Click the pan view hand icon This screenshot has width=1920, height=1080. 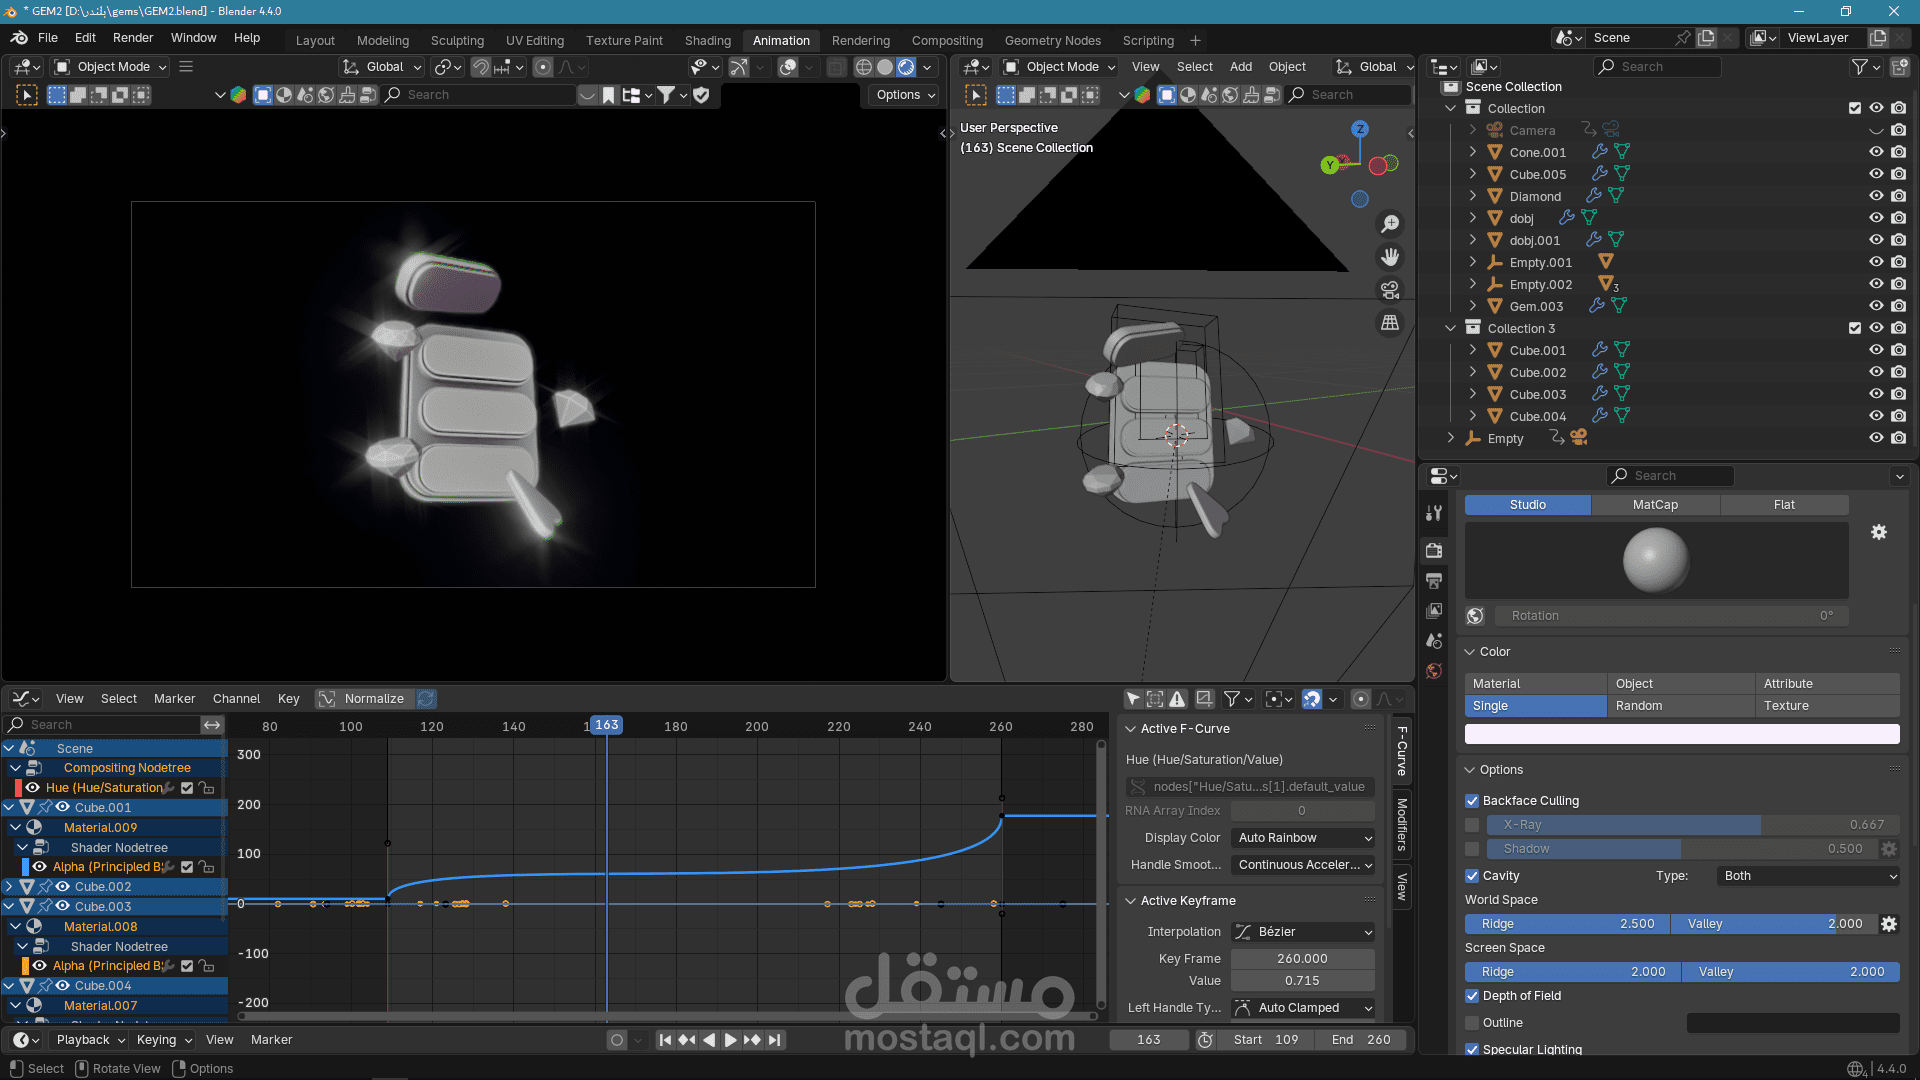pyautogui.click(x=1390, y=257)
